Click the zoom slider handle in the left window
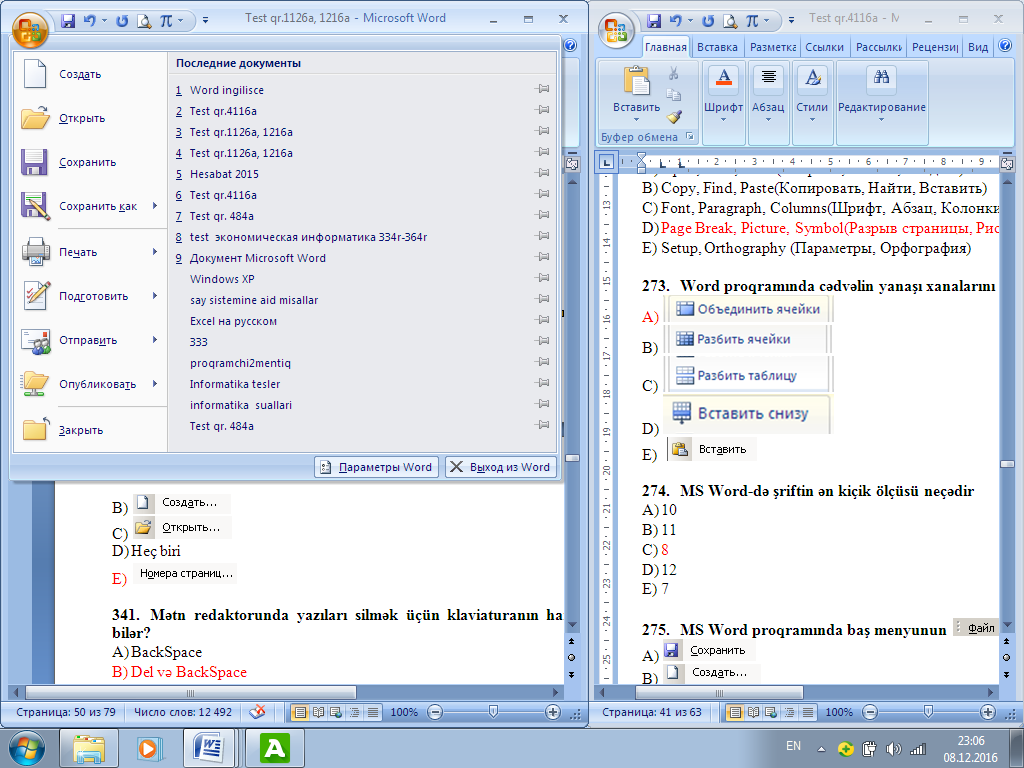The image size is (1024, 768). point(493,712)
